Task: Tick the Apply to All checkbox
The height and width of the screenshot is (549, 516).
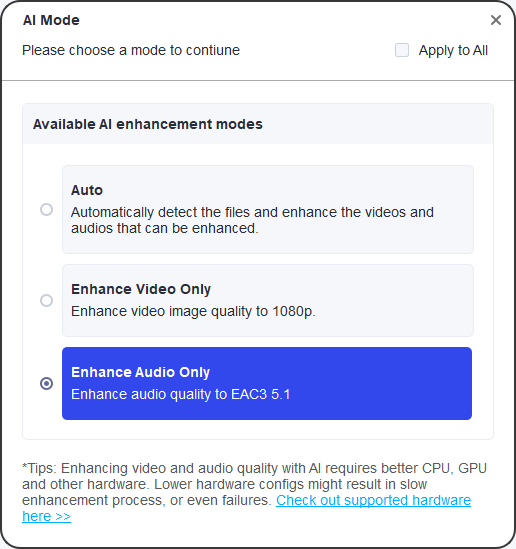Action: [402, 50]
